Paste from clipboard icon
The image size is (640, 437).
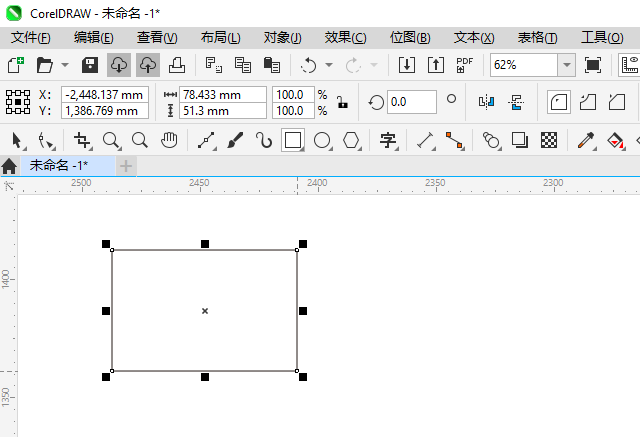tap(272, 65)
